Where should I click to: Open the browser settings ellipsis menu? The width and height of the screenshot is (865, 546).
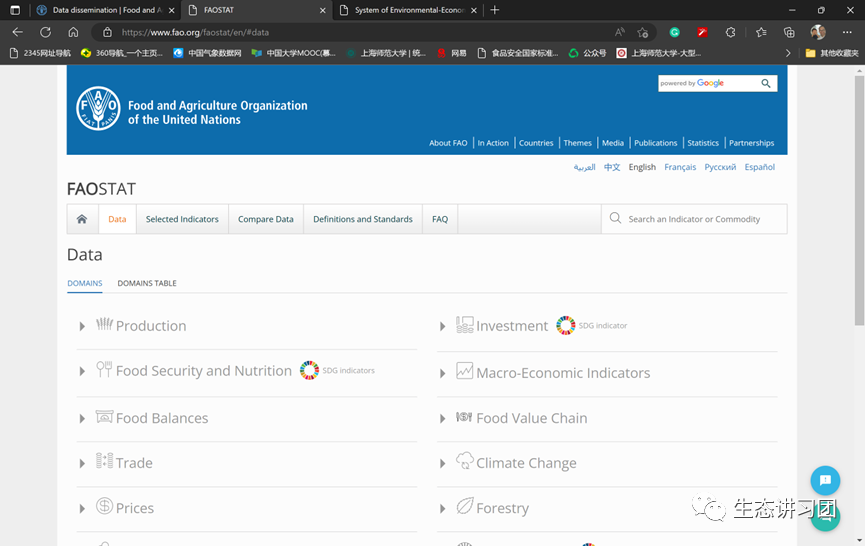[847, 33]
